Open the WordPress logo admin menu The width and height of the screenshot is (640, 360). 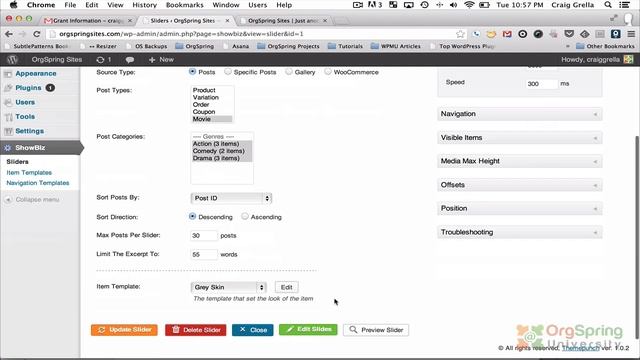pyautogui.click(x=12, y=60)
